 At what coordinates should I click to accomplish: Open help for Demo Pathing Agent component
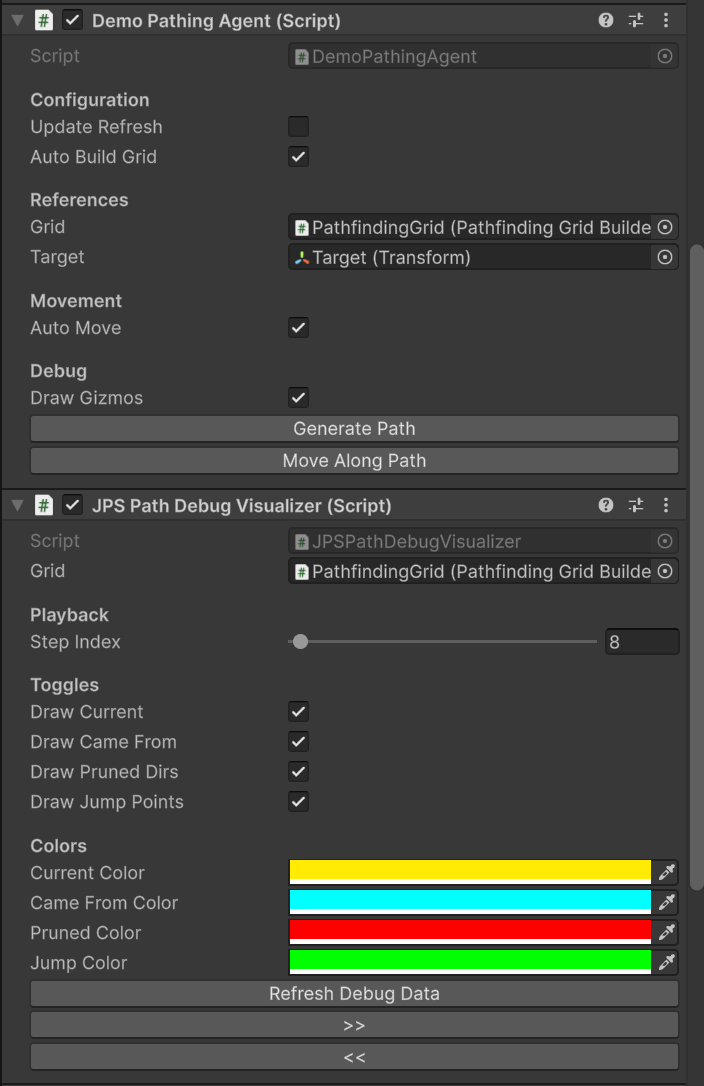tap(606, 20)
